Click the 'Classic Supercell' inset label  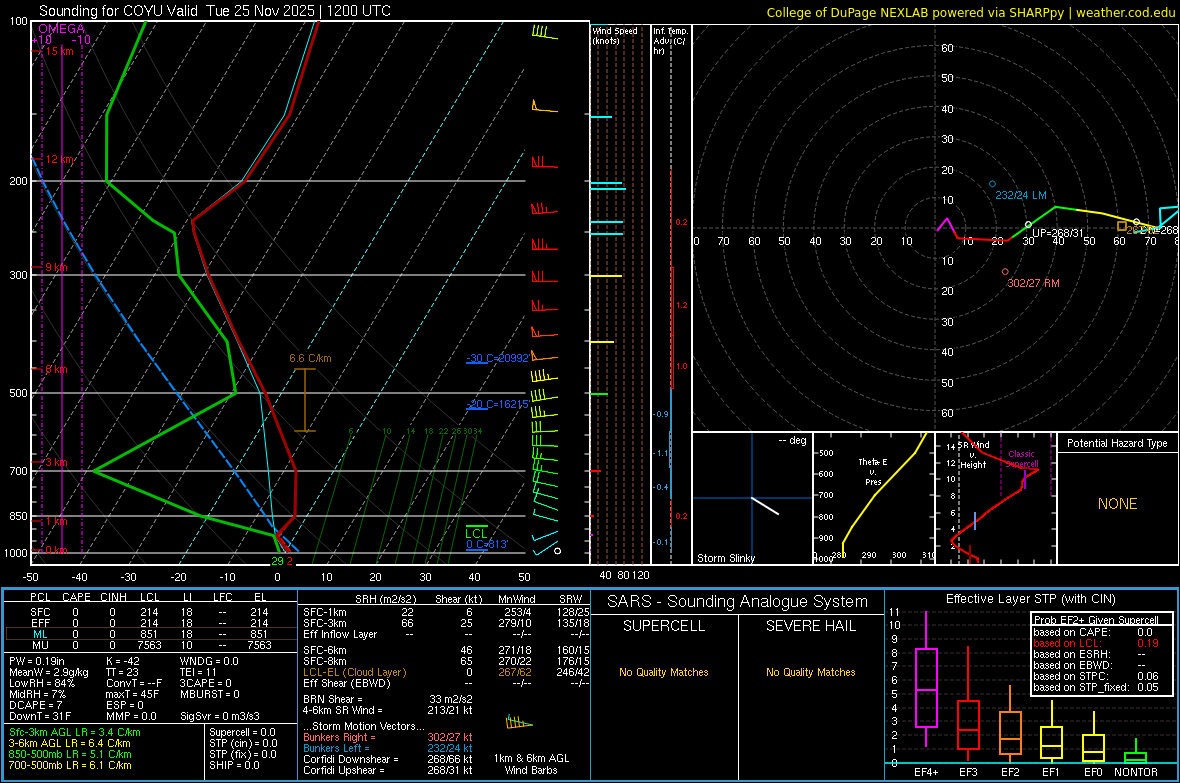(1022, 459)
